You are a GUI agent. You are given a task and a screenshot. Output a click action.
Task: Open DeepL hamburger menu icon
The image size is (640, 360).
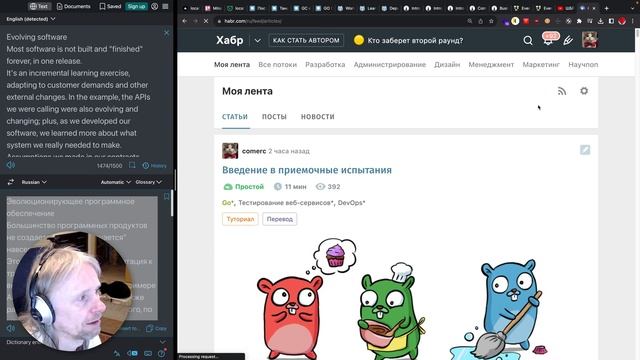click(165, 7)
